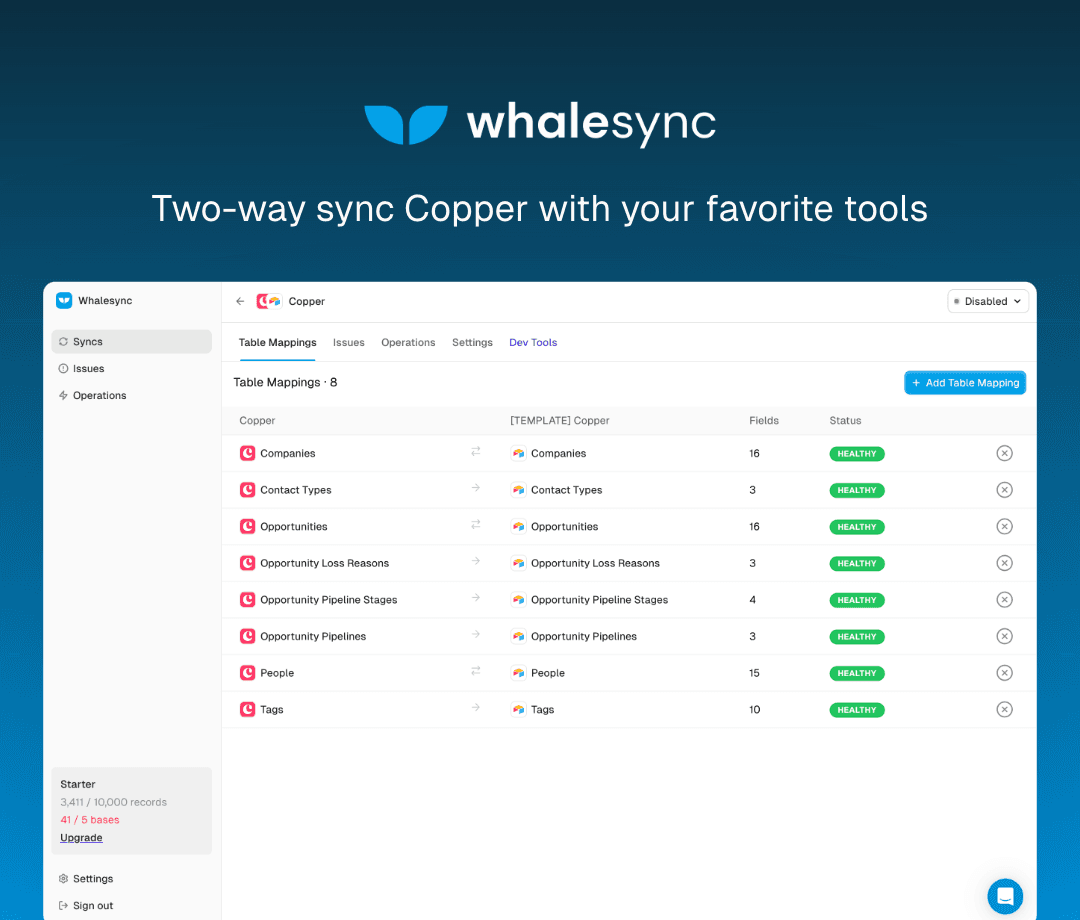Click the one-way arrow for Contact Types
Screen dimensions: 1080x920
pyautogui.click(x=475, y=488)
